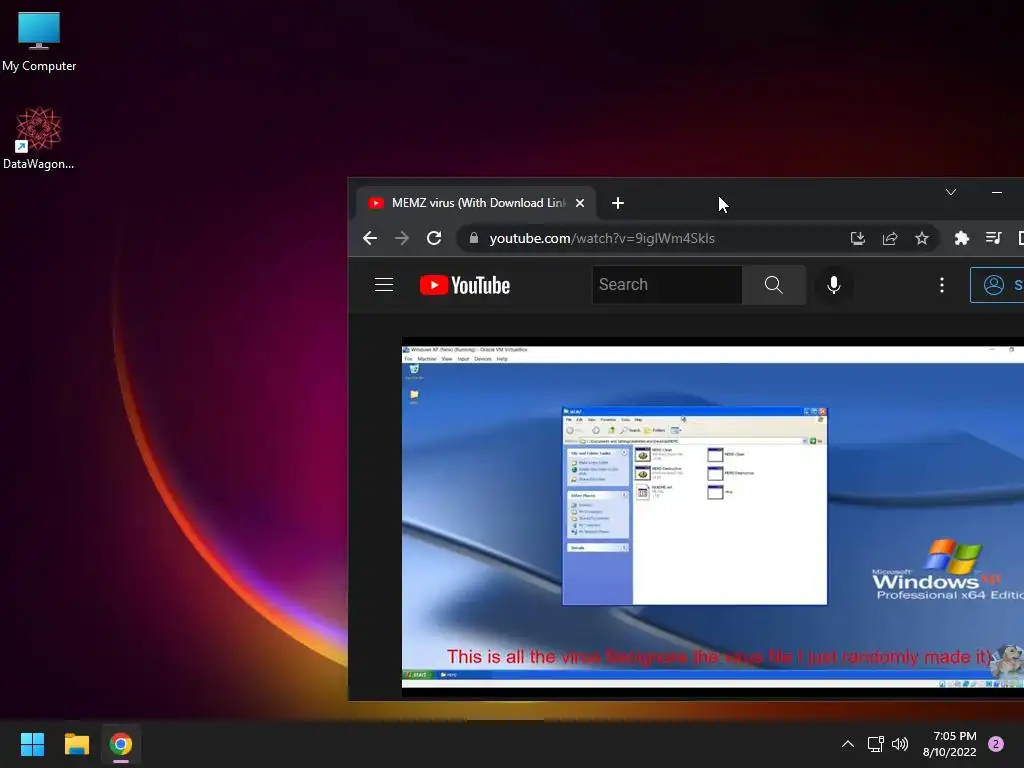
Task: Go back in Chrome
Action: point(370,238)
